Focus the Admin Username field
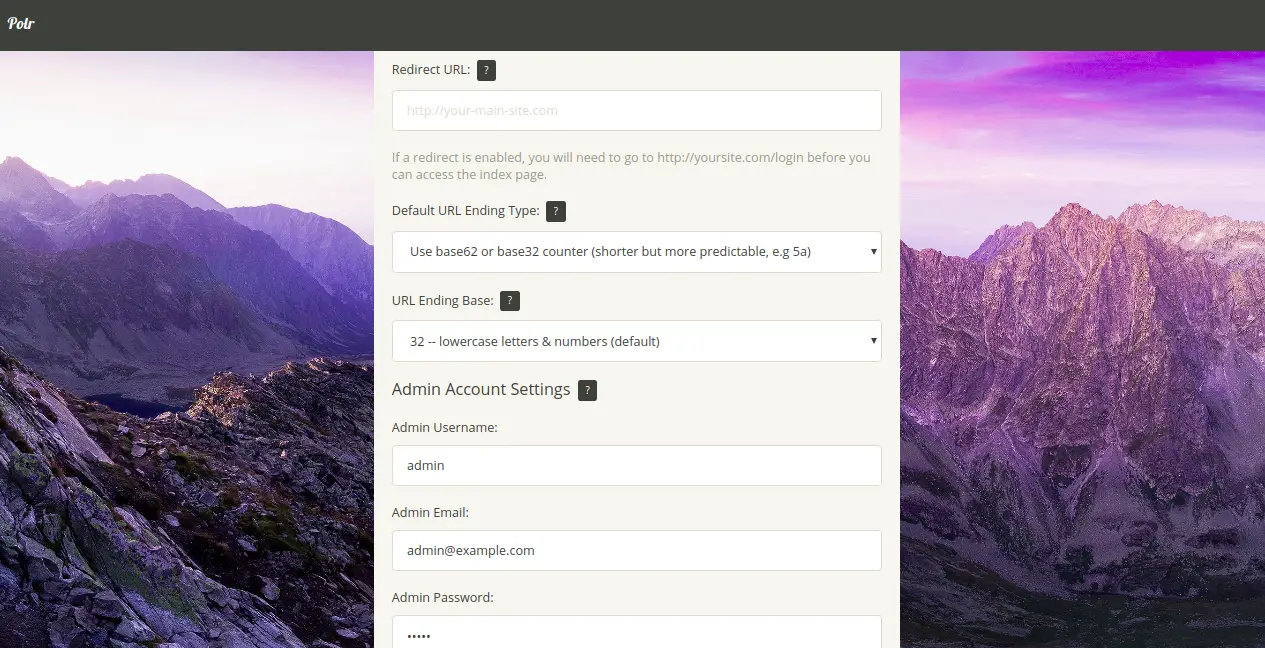This screenshot has height=648, width=1265. (x=637, y=465)
